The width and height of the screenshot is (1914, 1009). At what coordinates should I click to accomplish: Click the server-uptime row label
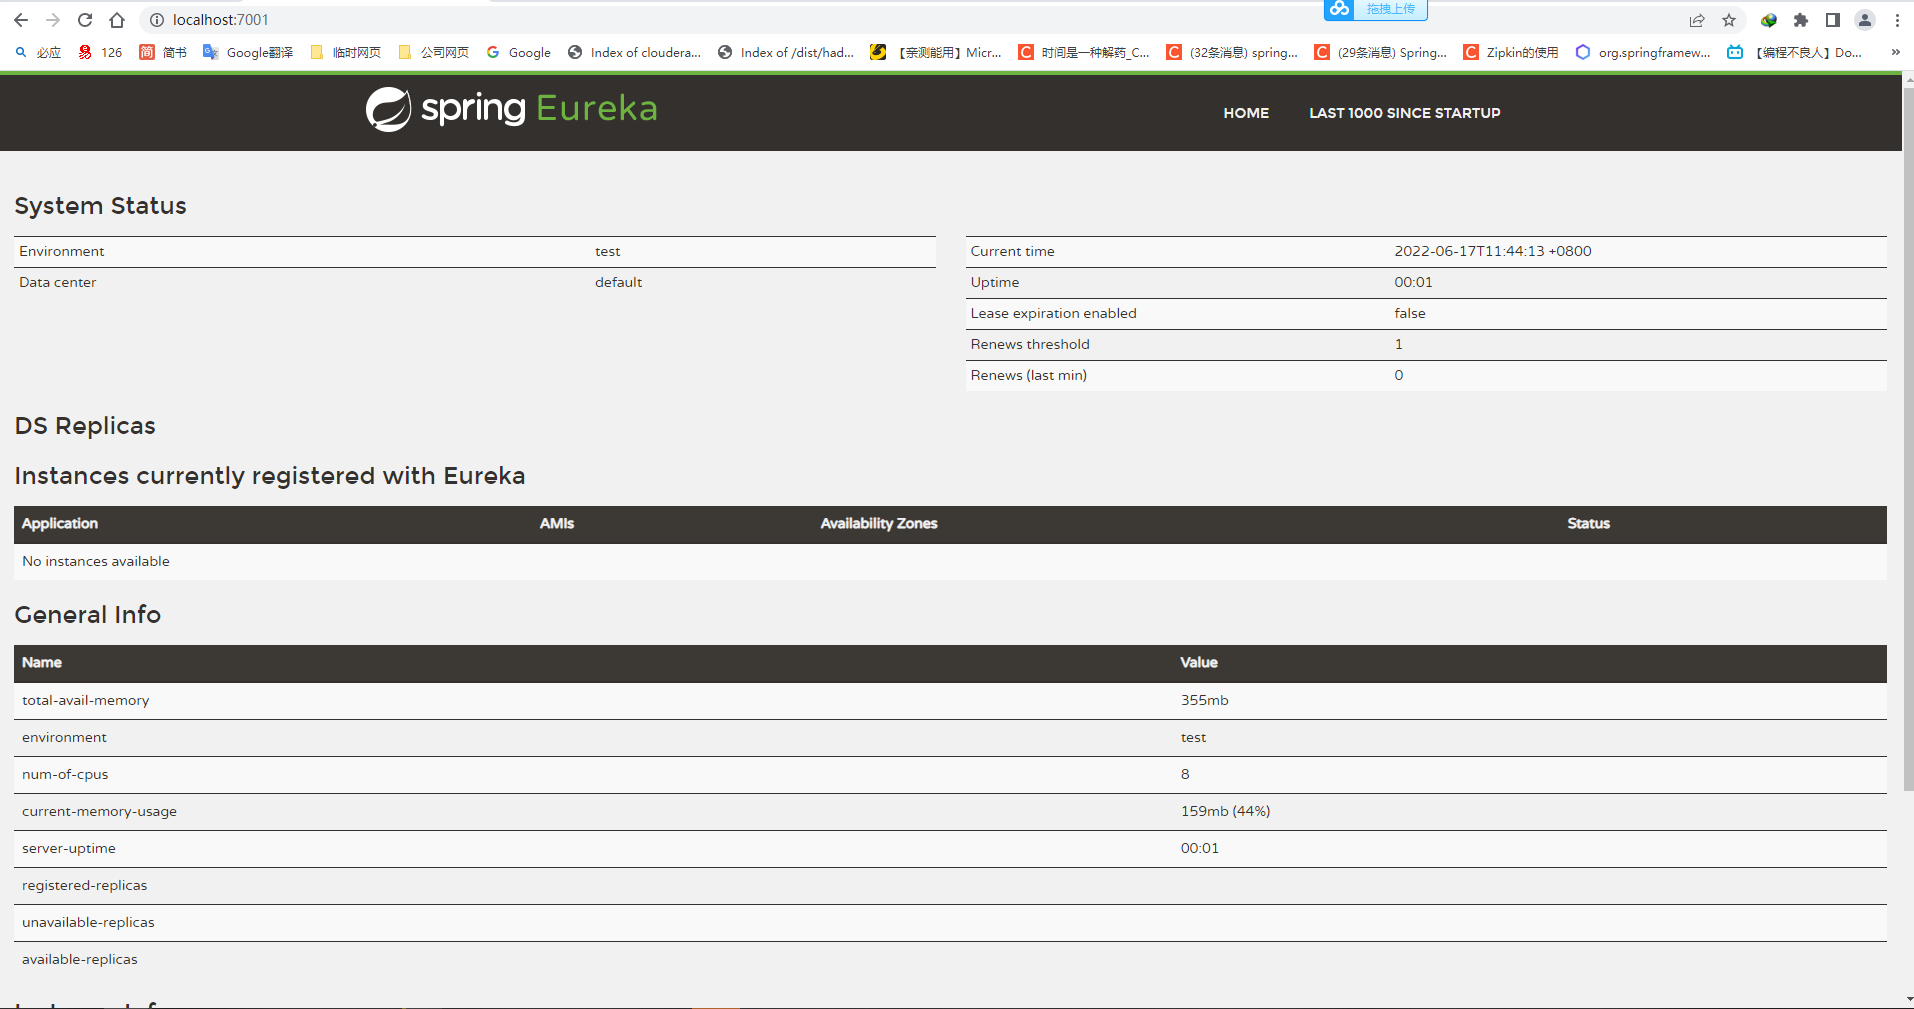[69, 848]
